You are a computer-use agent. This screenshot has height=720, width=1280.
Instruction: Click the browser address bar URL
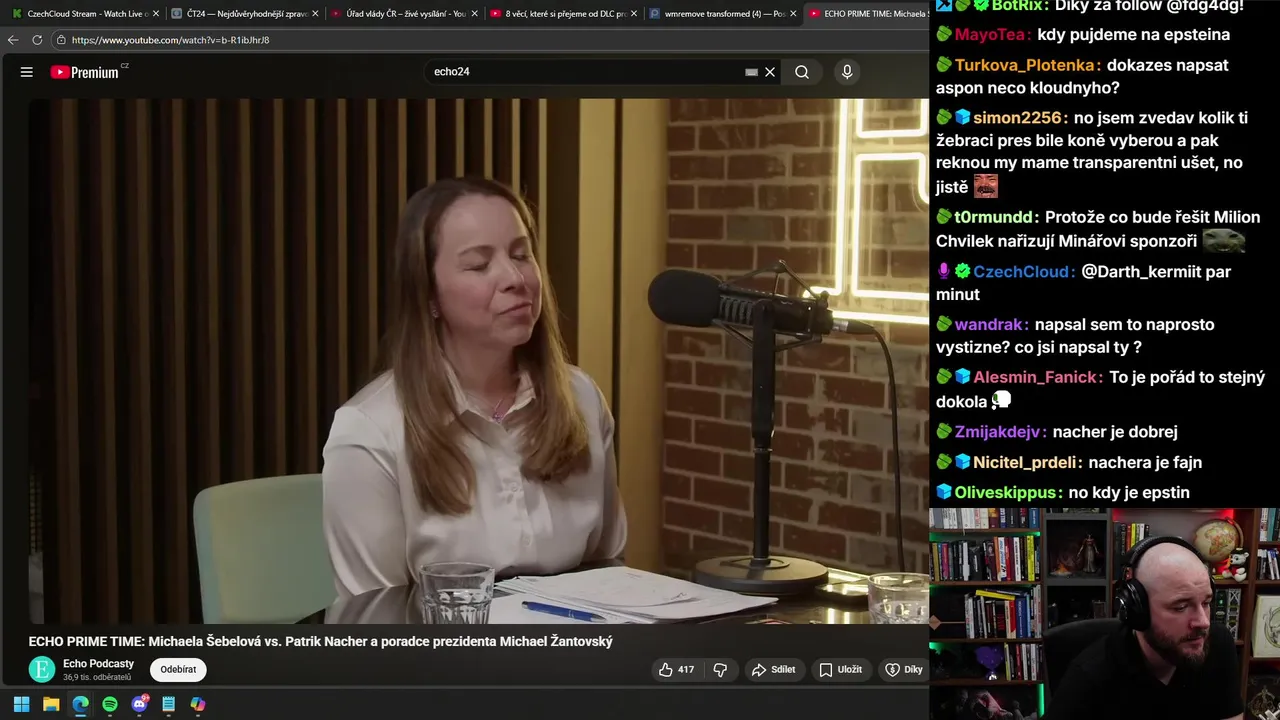(x=170, y=40)
